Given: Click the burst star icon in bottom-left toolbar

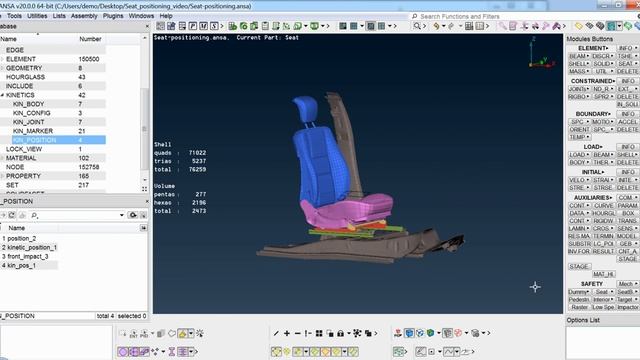Looking at the screenshot, I should (x=200, y=333).
